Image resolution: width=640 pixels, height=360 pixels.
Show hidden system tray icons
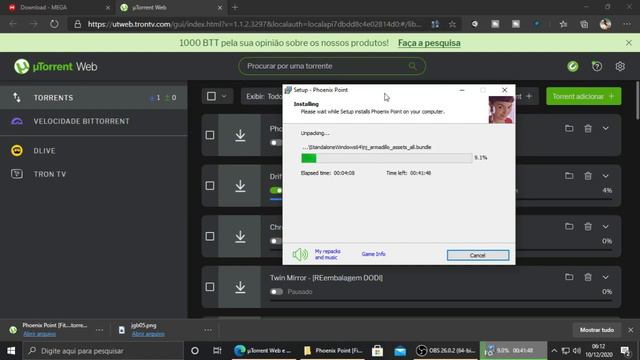pyautogui.click(x=554, y=351)
